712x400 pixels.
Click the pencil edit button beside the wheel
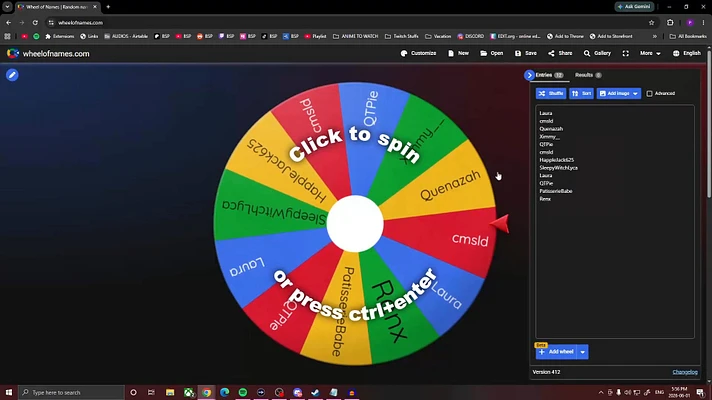pyautogui.click(x=12, y=75)
